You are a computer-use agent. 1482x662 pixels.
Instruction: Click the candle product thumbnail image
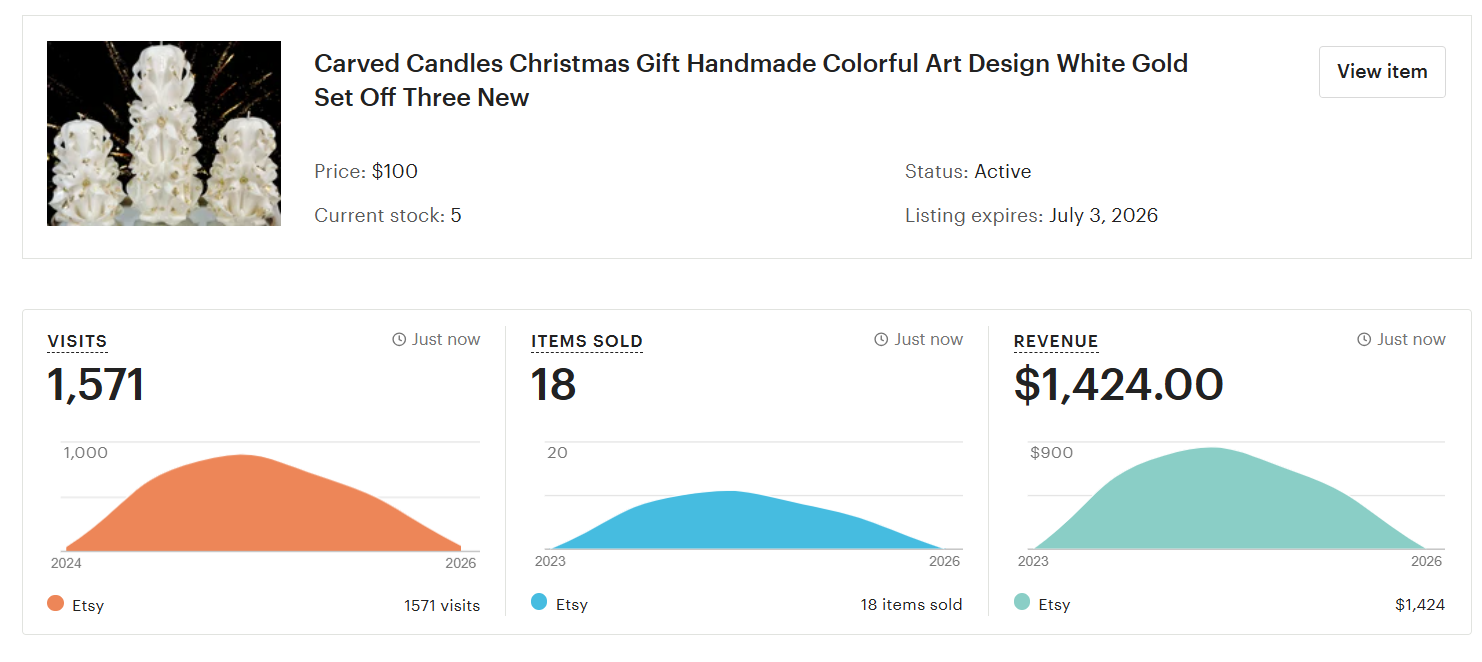(163, 133)
